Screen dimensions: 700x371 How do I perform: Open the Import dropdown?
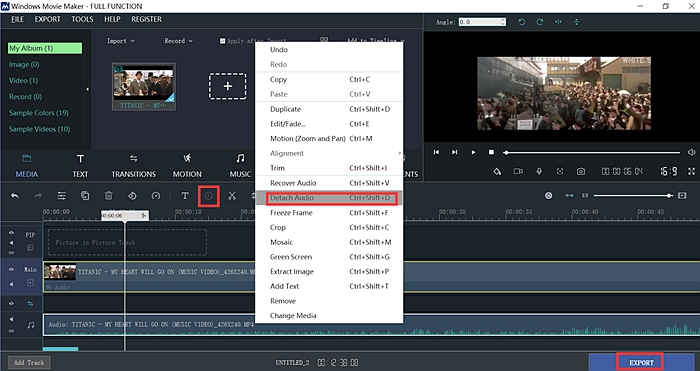(x=121, y=41)
